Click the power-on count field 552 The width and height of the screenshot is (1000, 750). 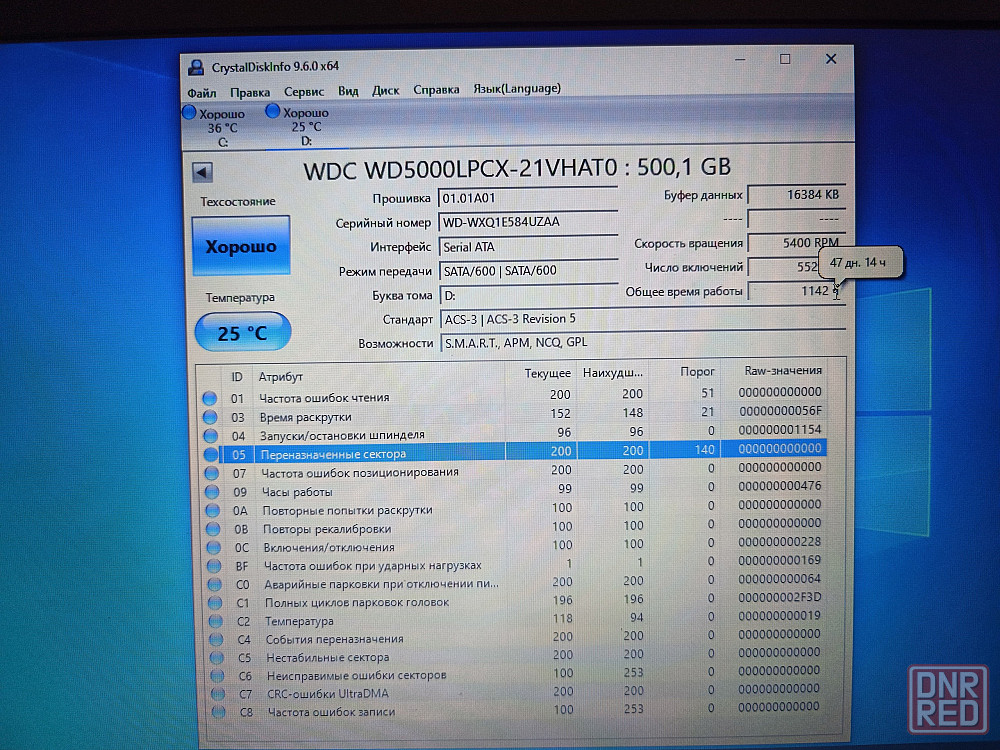tap(785, 267)
